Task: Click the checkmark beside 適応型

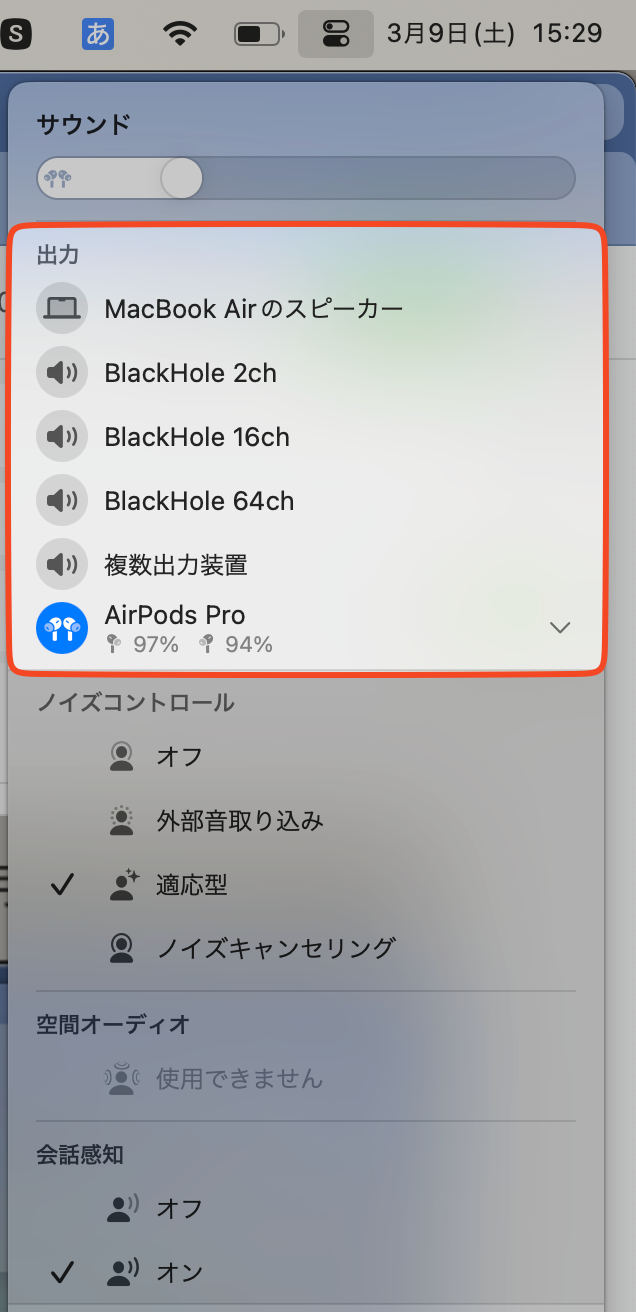Action: click(62, 884)
